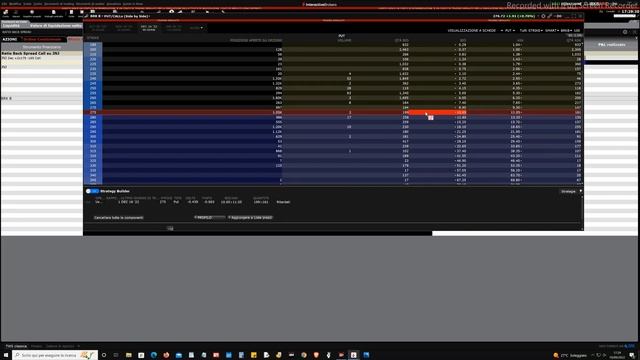Open the taskbar weather widget showing 27°C
The width and height of the screenshot is (640, 360).
point(570,356)
